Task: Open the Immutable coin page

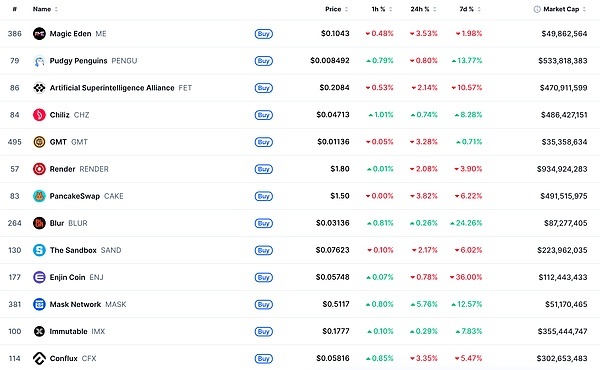Action: pos(68,331)
